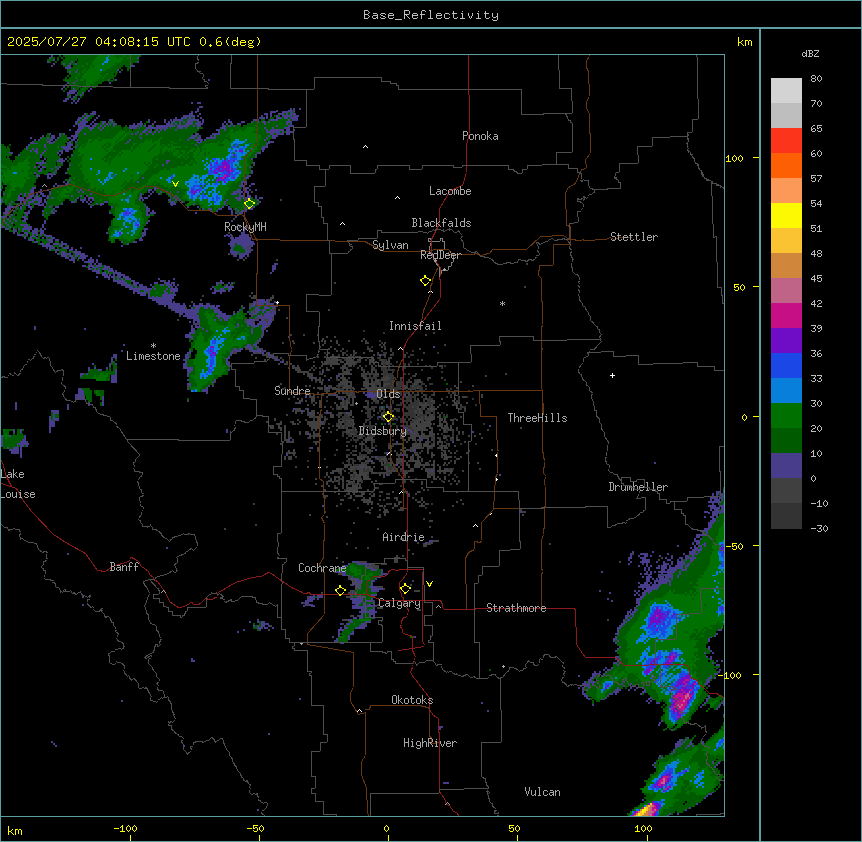Click the RockyMH label
Image resolution: width=862 pixels, height=842 pixels.
[245, 226]
